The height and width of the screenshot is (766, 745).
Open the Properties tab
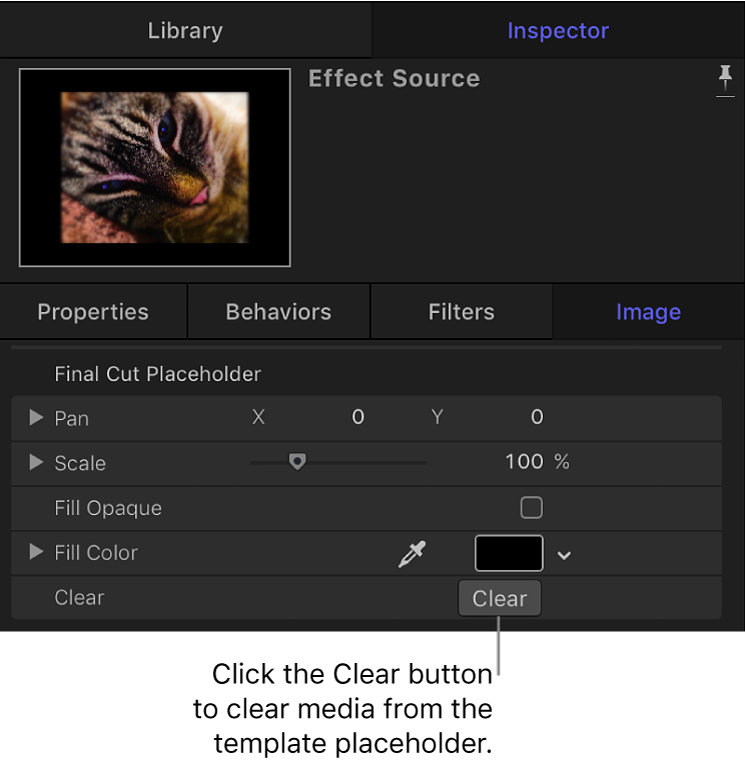click(x=93, y=312)
